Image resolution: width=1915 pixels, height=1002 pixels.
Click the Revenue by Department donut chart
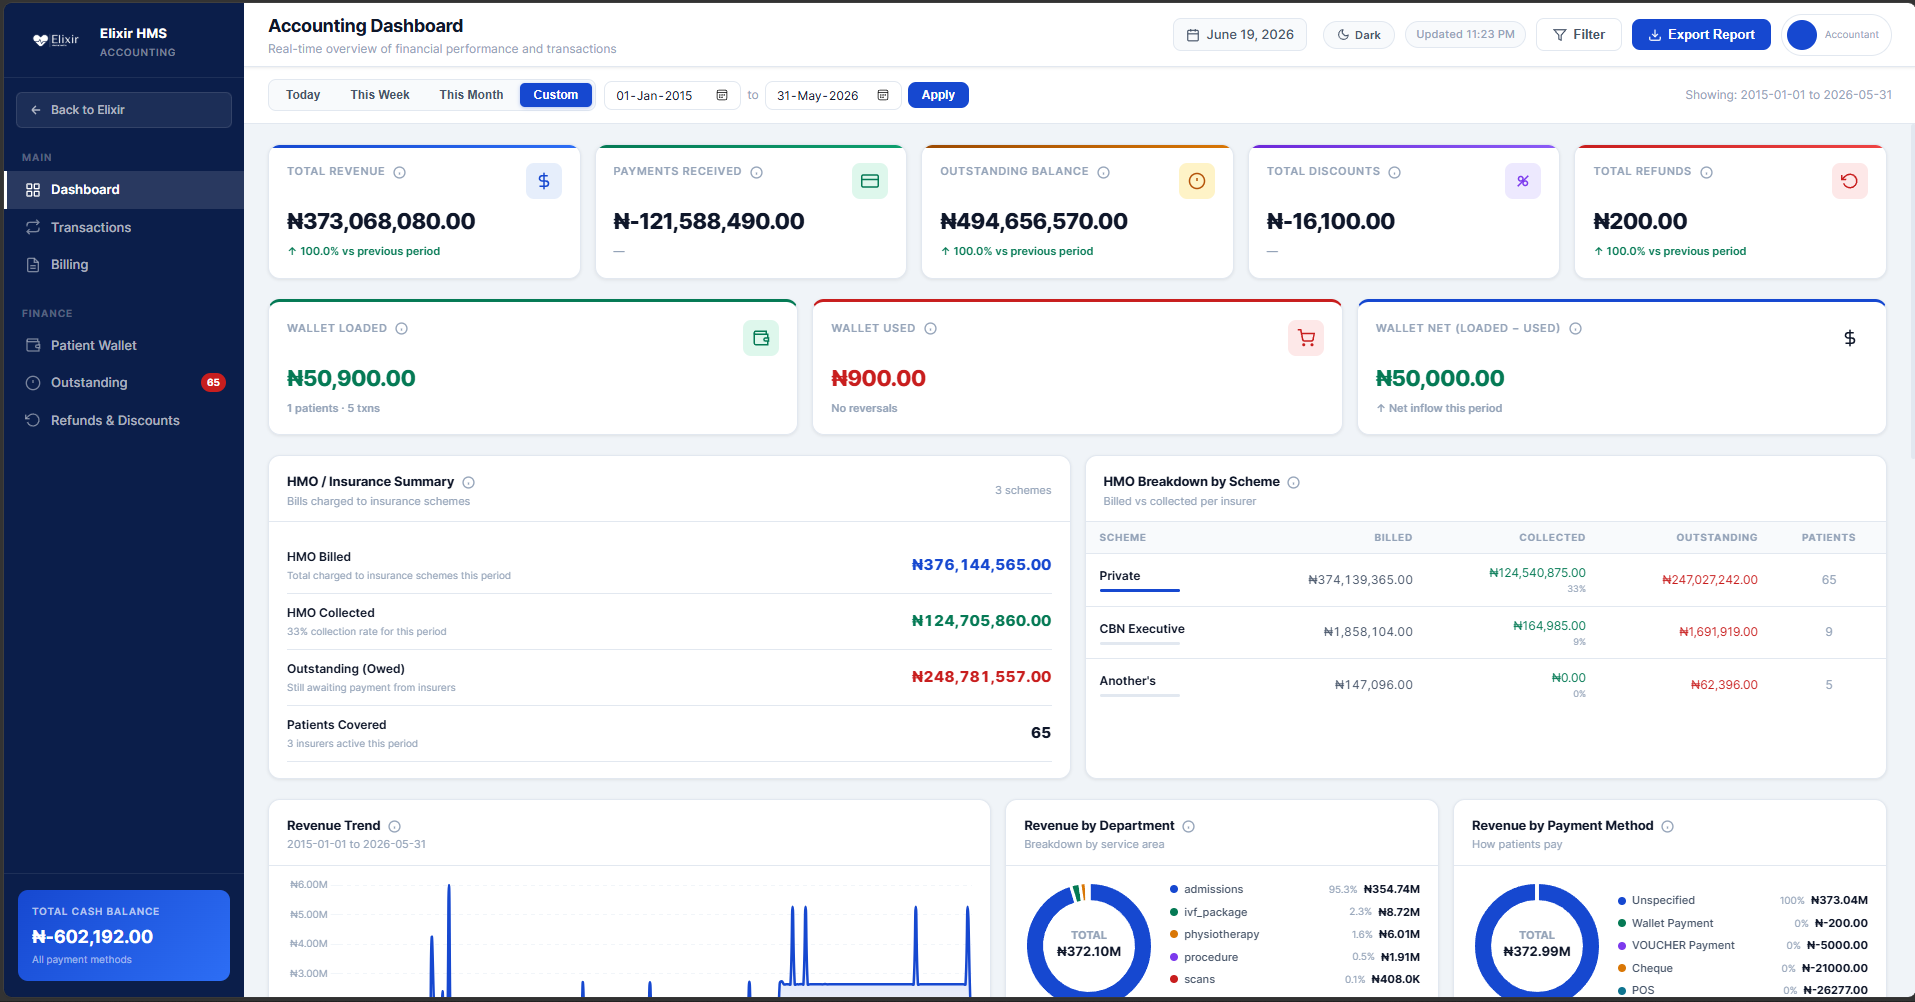pos(1089,941)
